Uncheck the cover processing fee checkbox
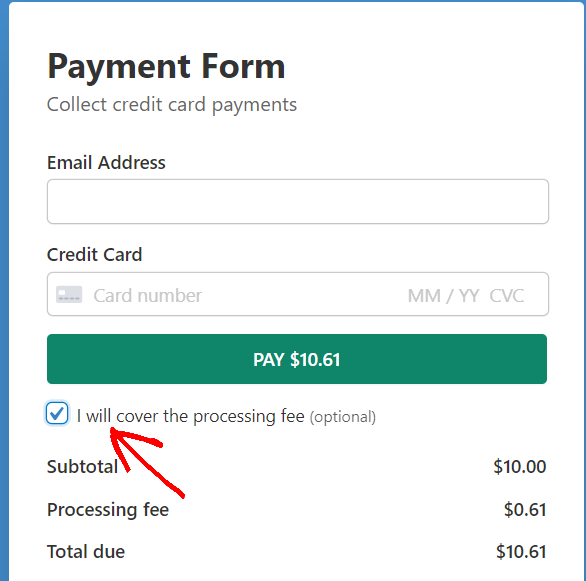The height and width of the screenshot is (581, 586). click(x=57, y=414)
